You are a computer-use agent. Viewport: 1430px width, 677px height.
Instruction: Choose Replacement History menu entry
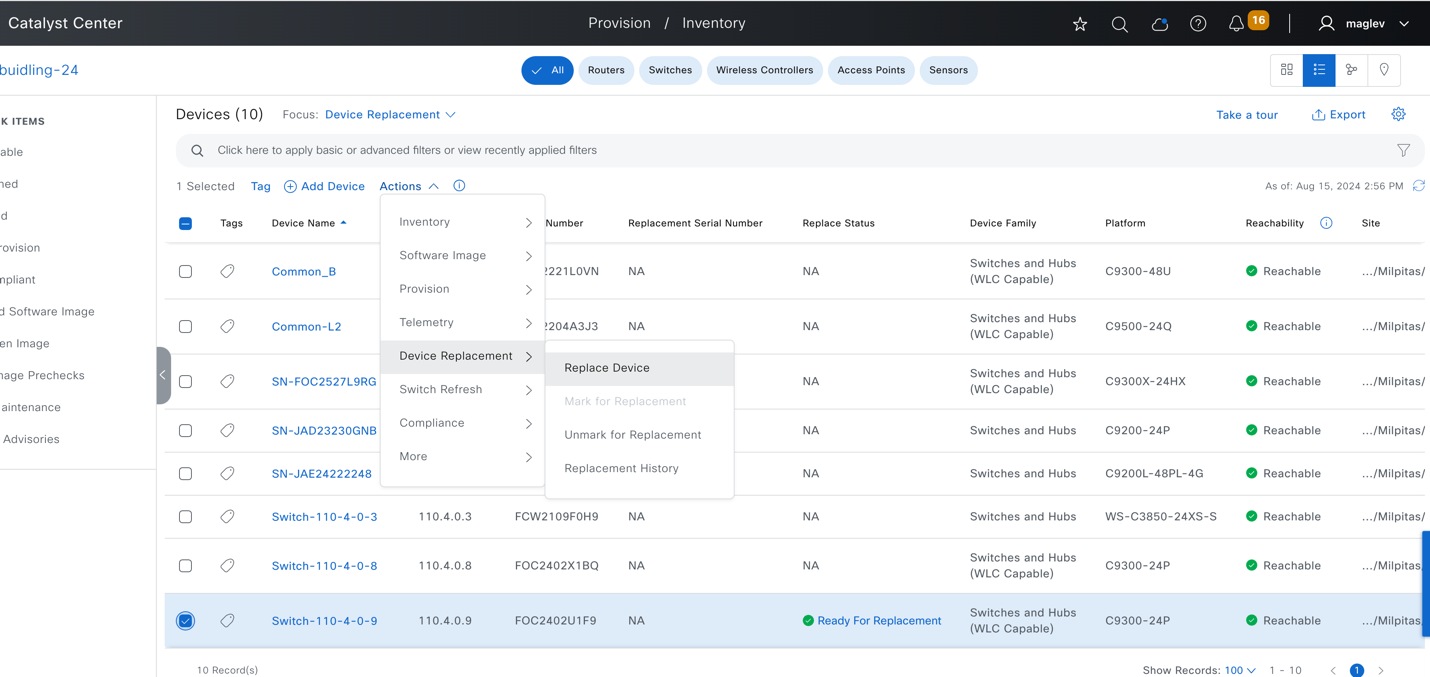(621, 468)
